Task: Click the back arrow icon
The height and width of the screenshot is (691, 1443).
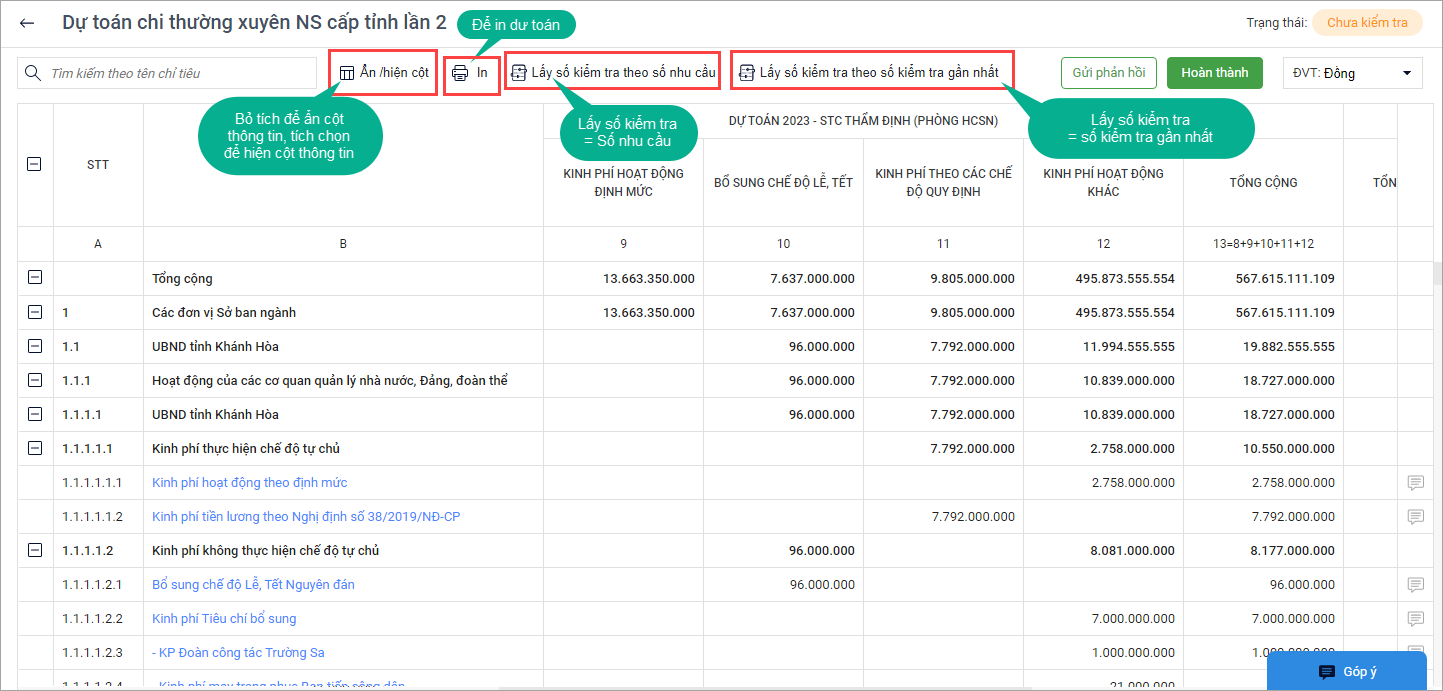Action: [x=27, y=23]
